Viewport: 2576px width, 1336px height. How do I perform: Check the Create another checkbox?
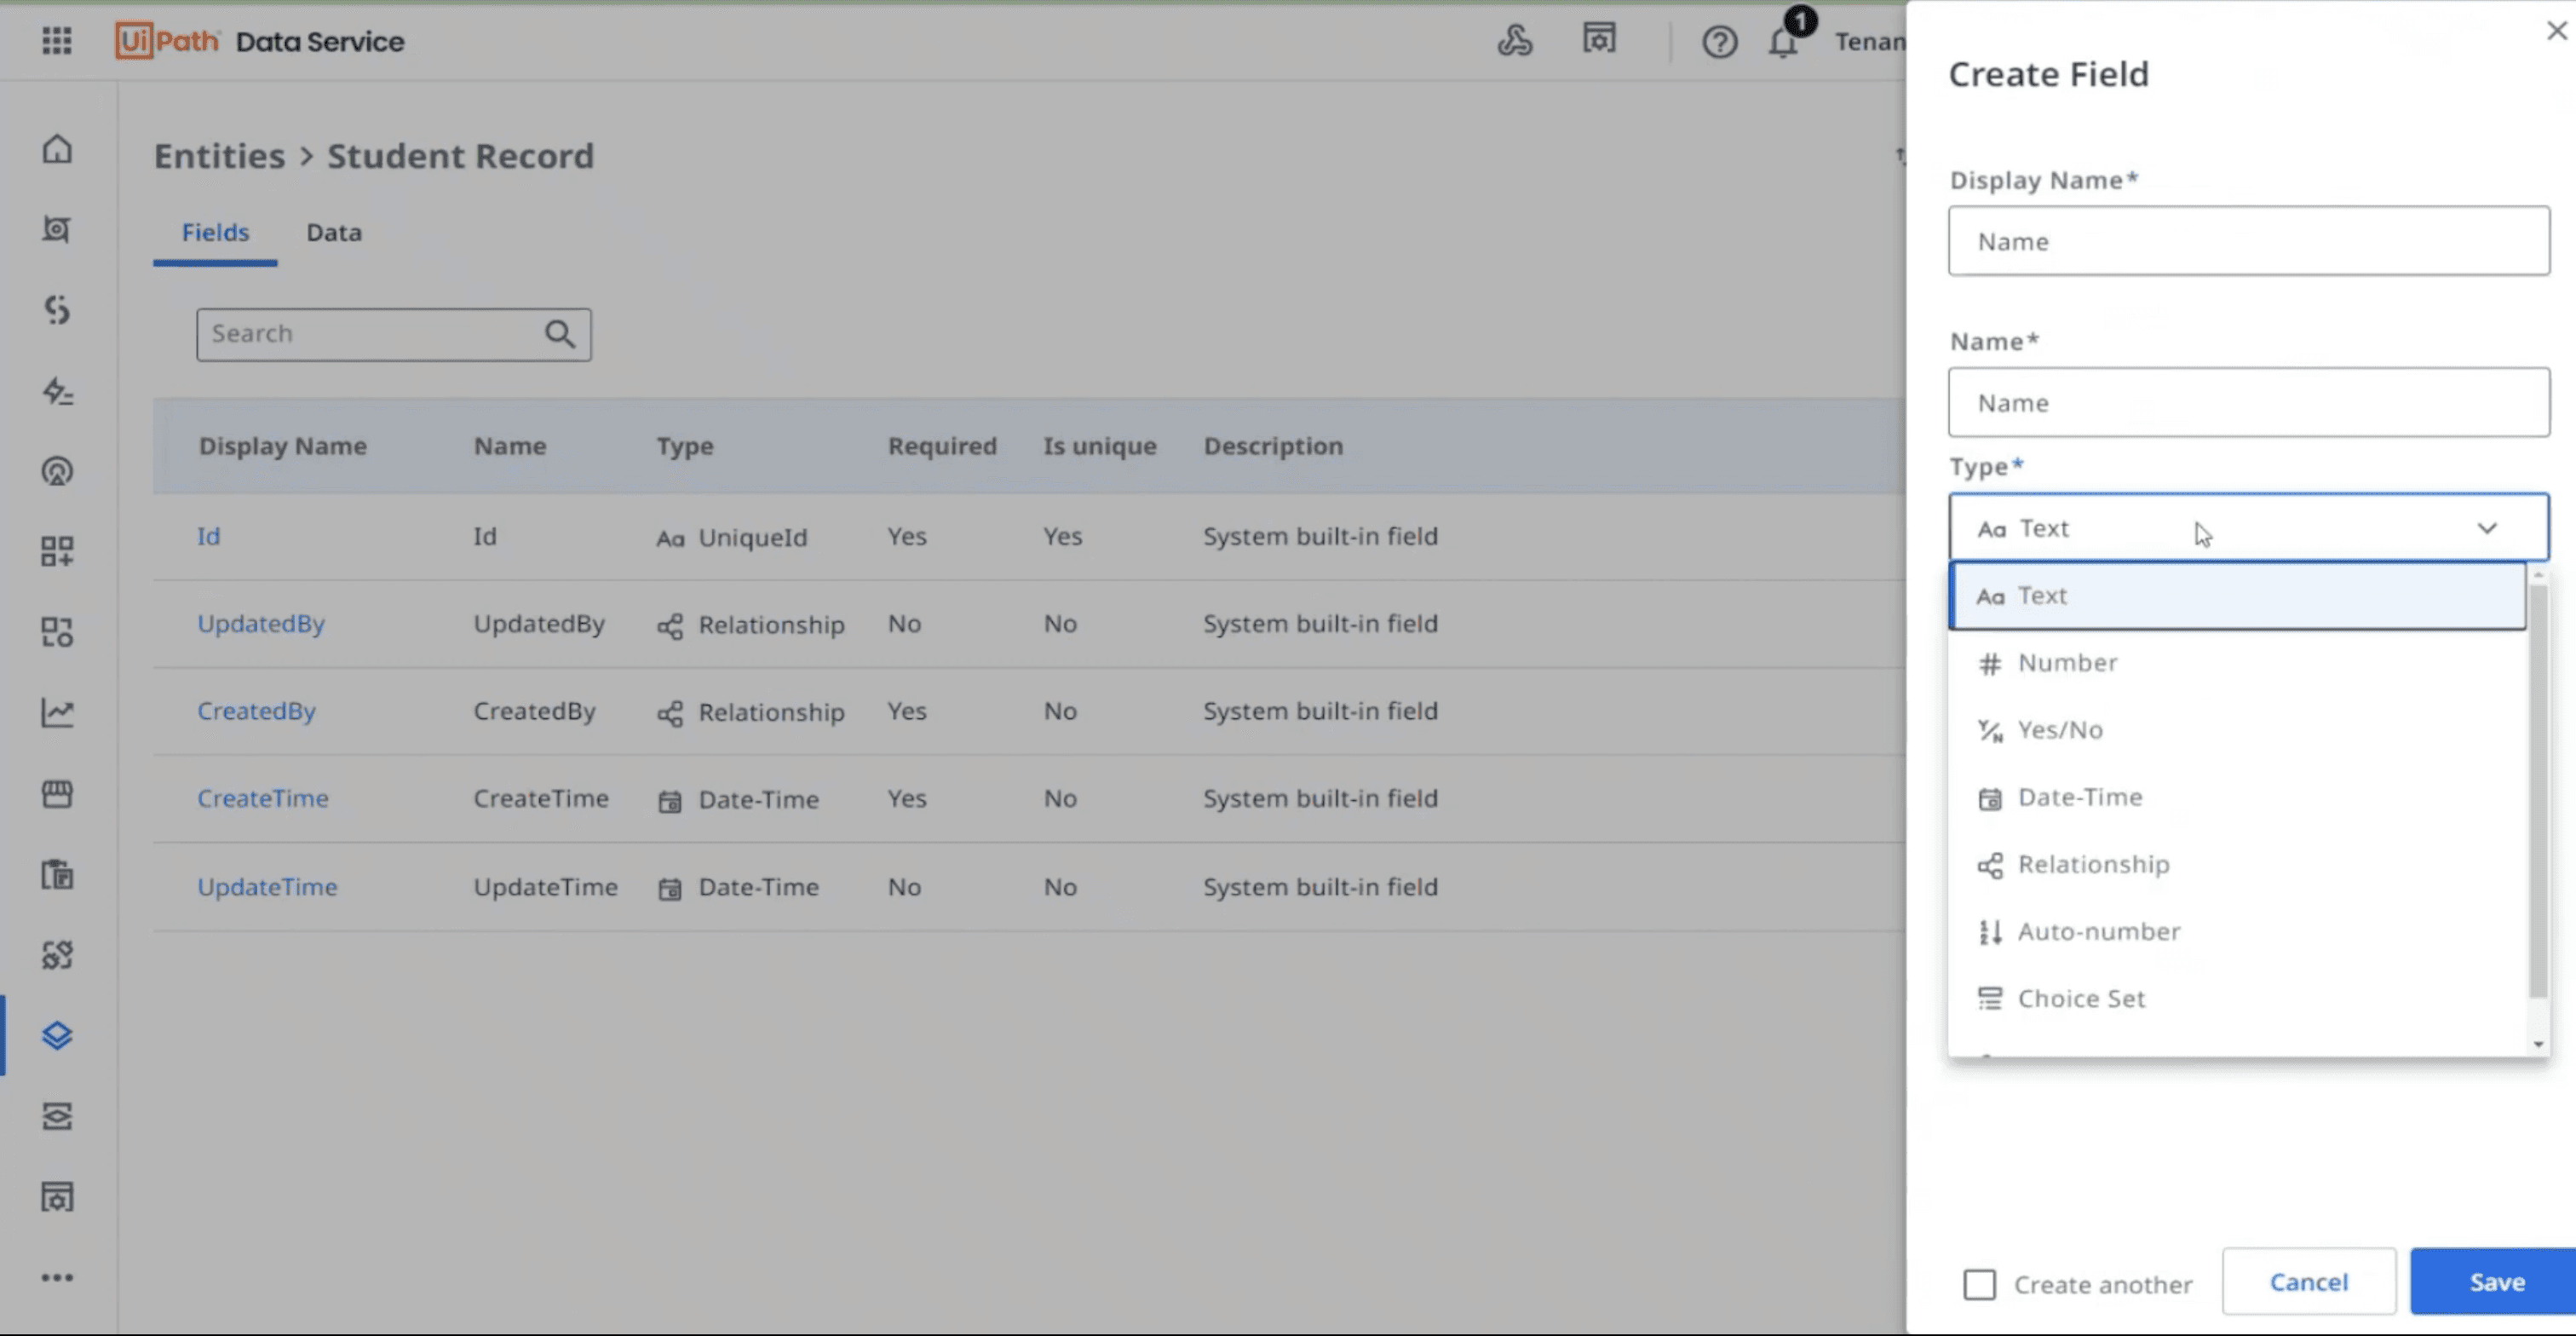[x=1979, y=1284]
